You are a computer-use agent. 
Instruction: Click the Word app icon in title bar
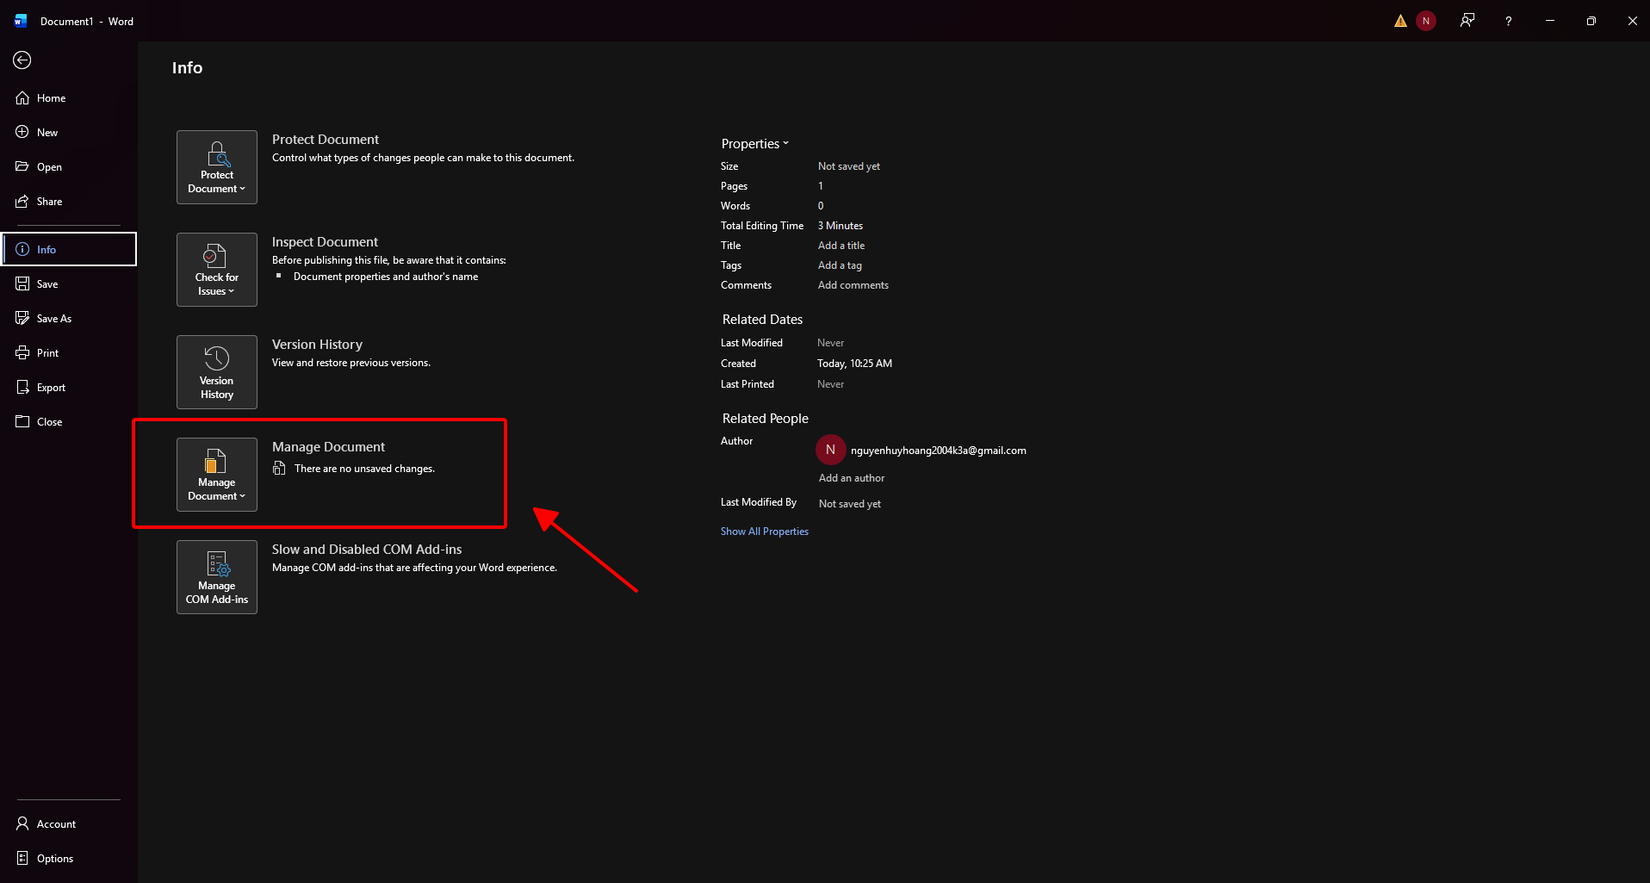coord(21,21)
